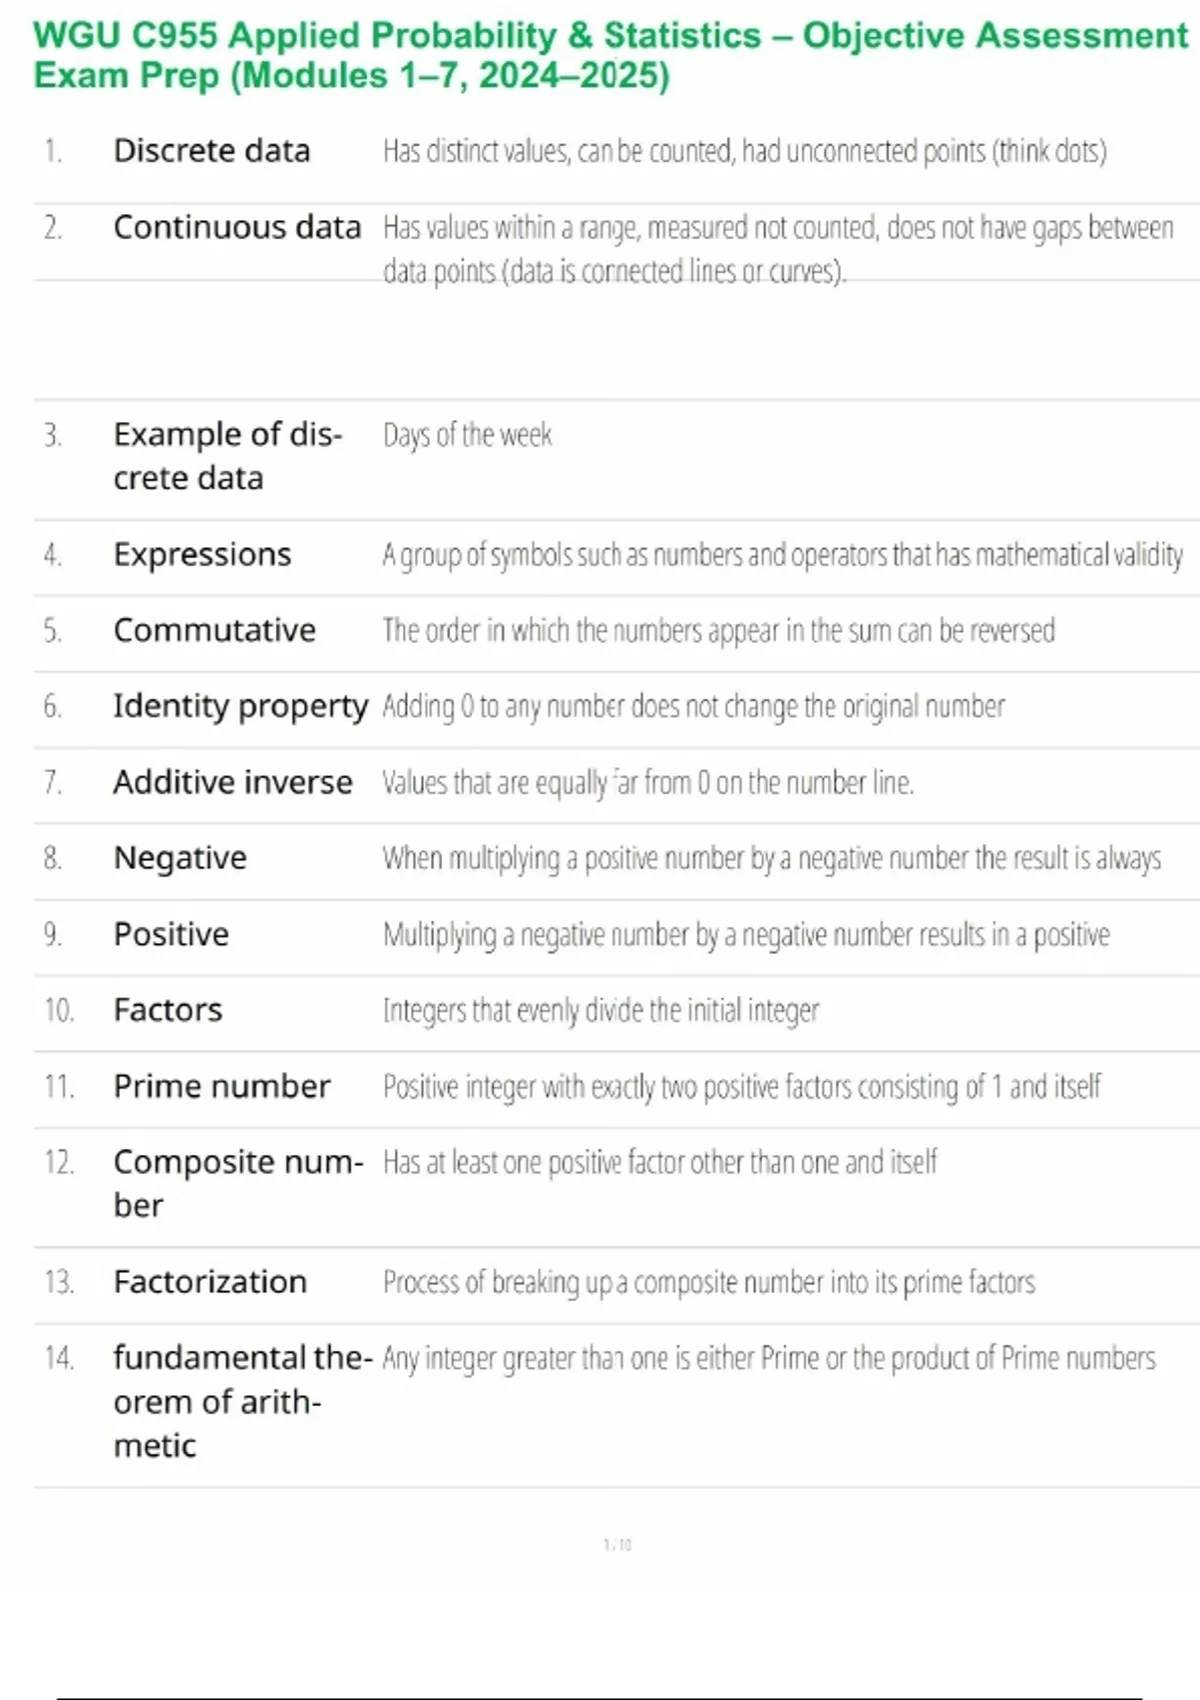Click the "Commutative" term

214,631
